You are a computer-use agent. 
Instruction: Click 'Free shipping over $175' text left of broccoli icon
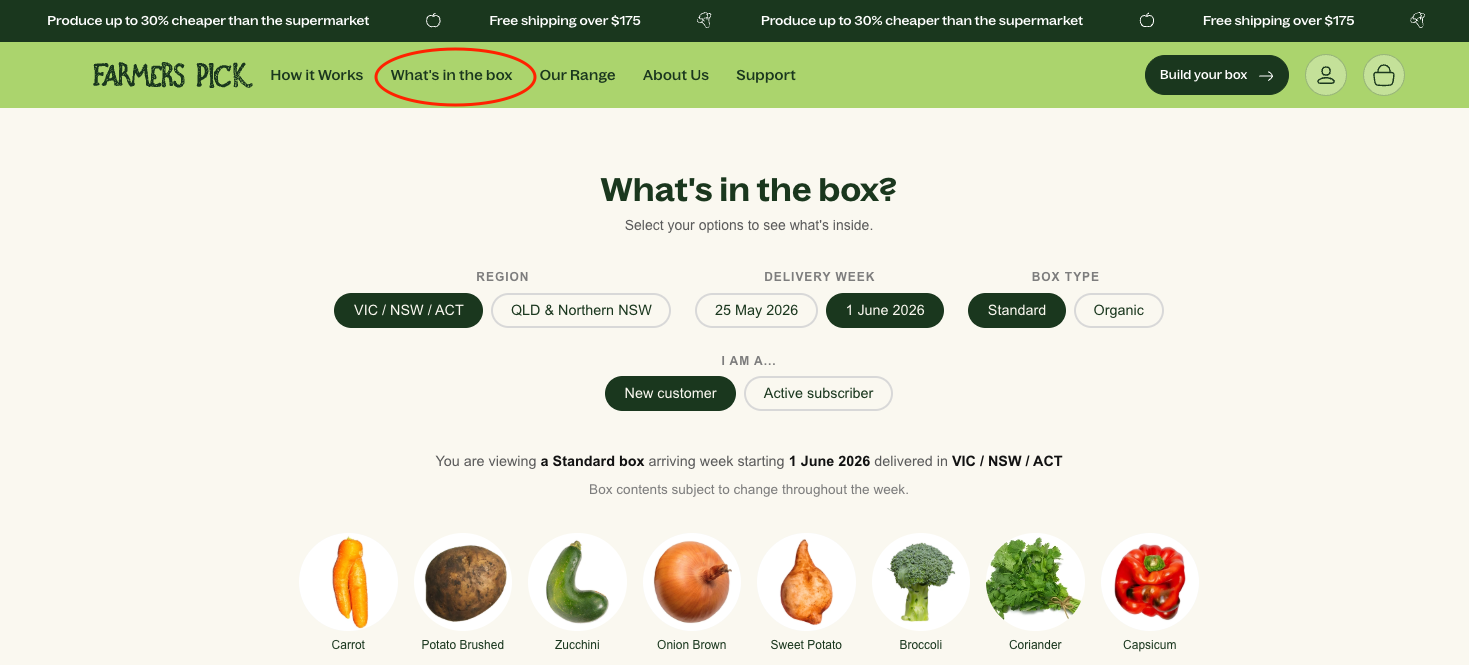coord(565,20)
